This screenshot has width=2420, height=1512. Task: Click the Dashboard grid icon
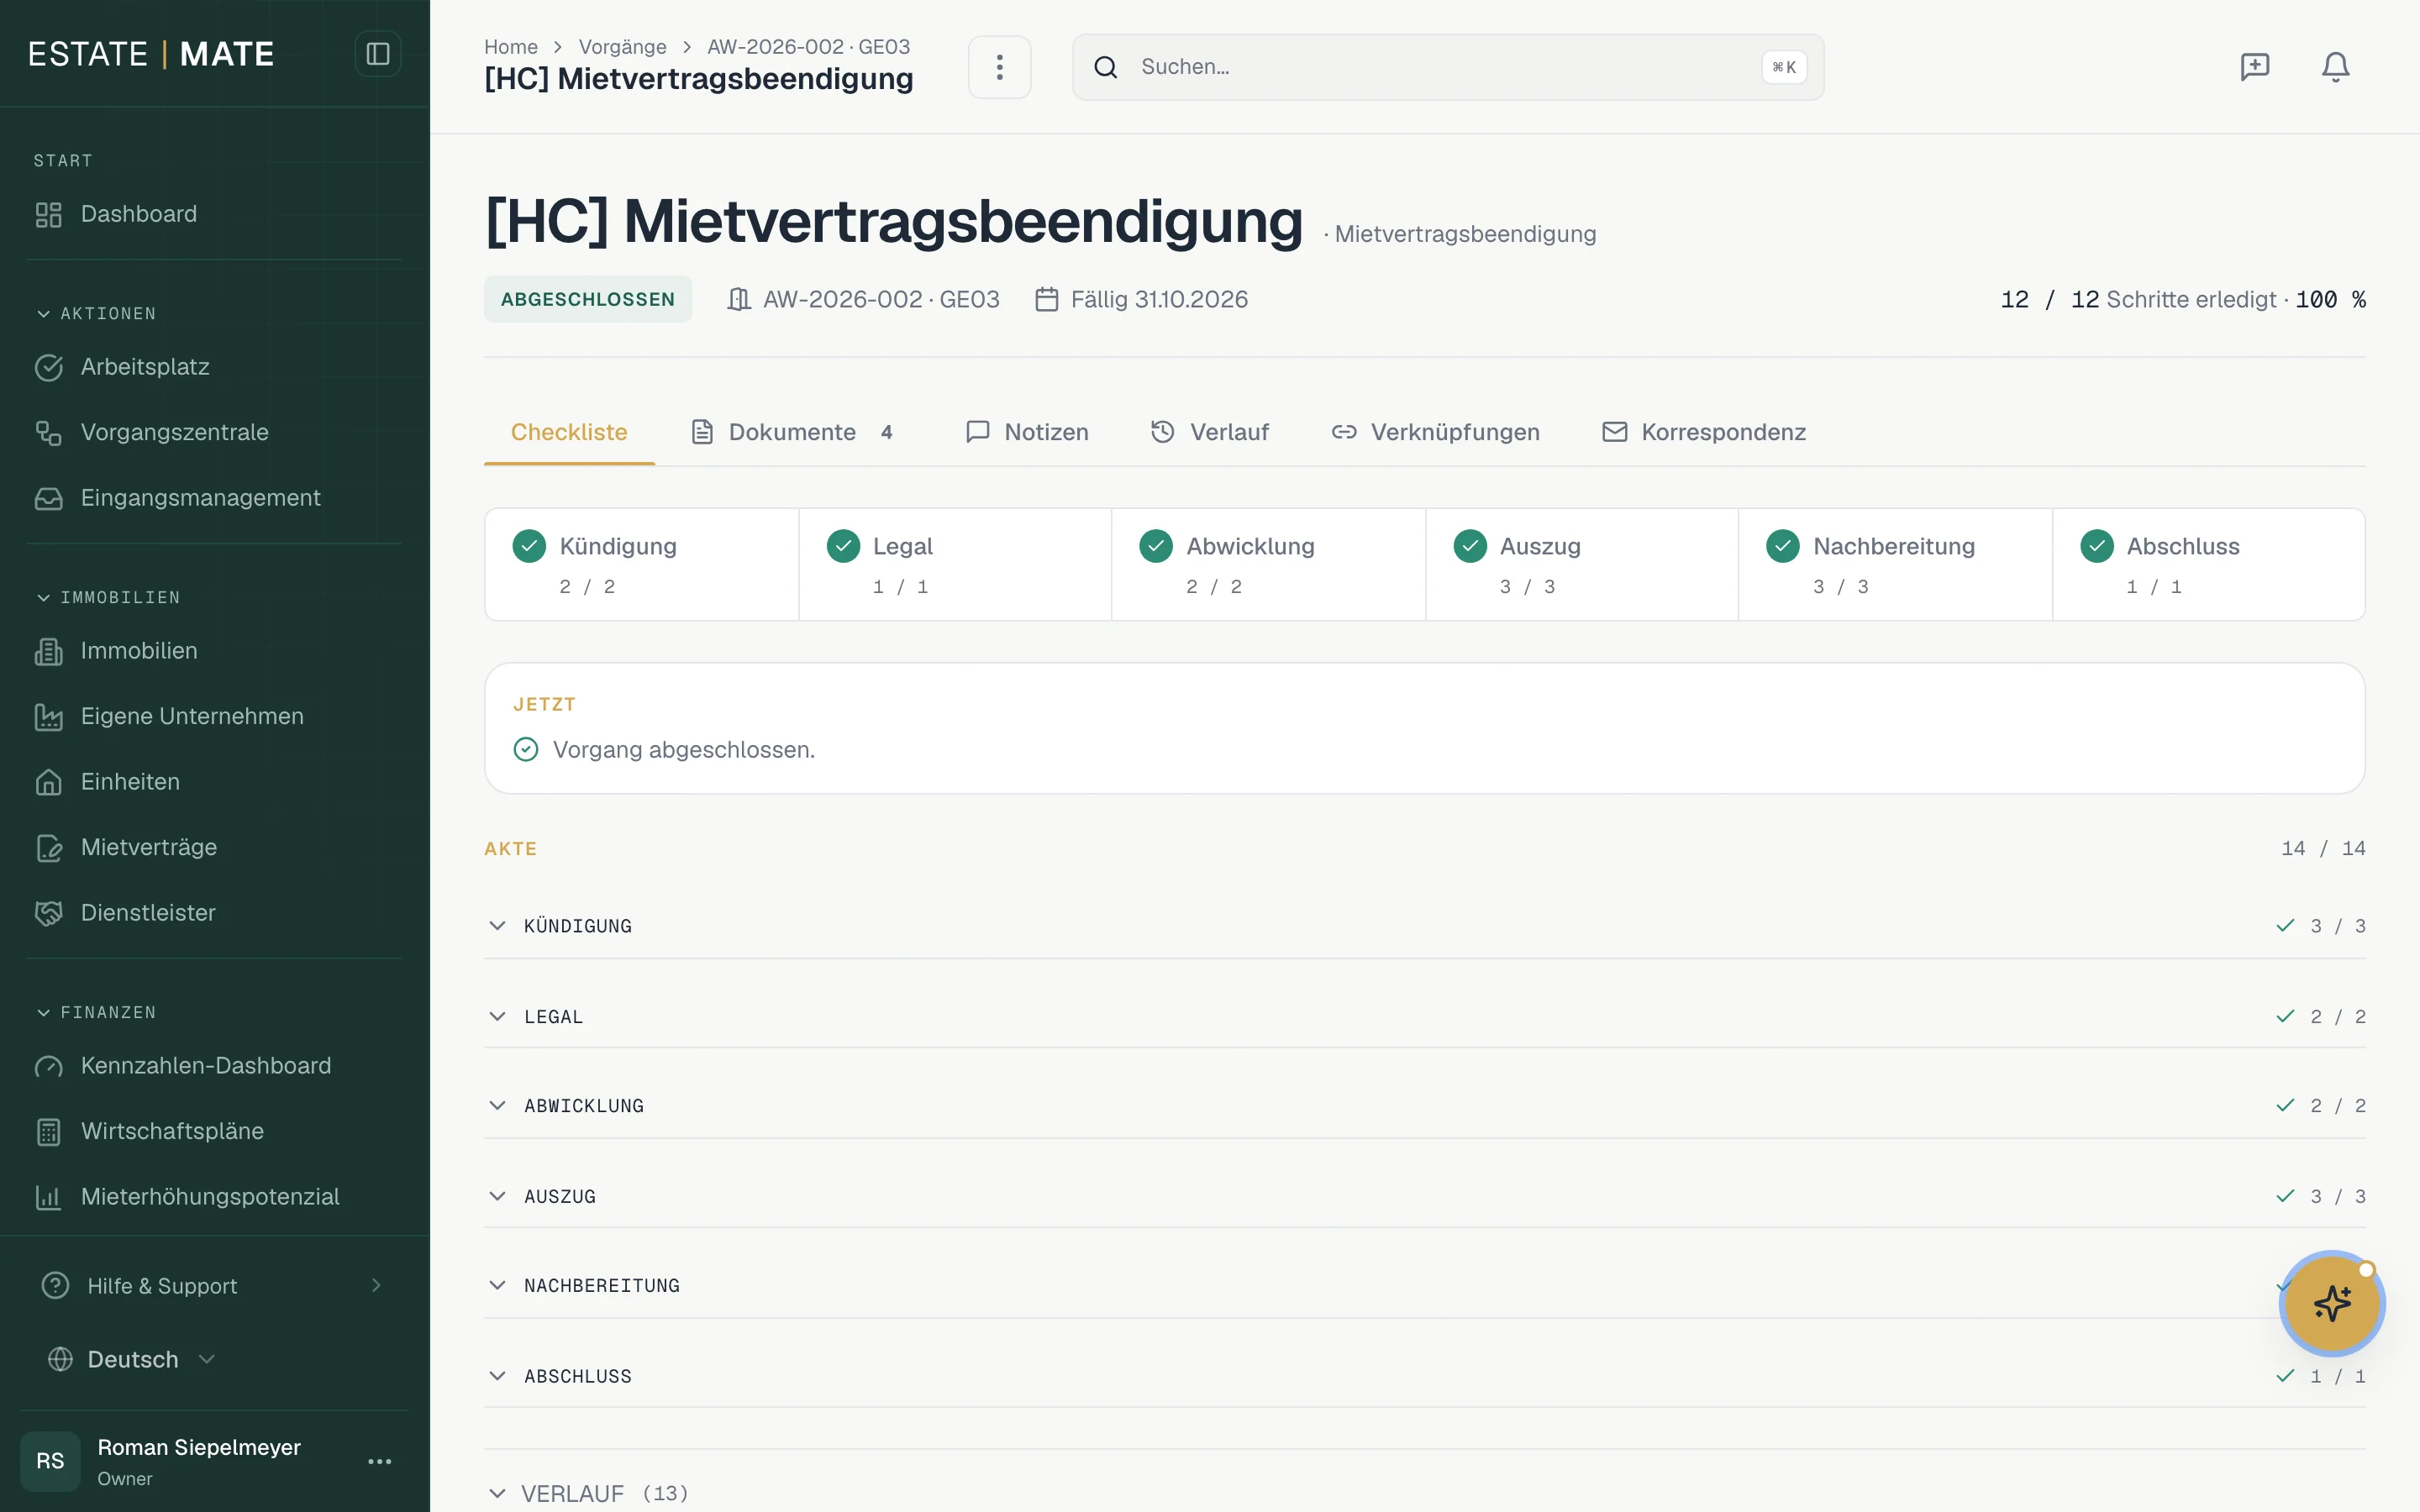click(49, 214)
